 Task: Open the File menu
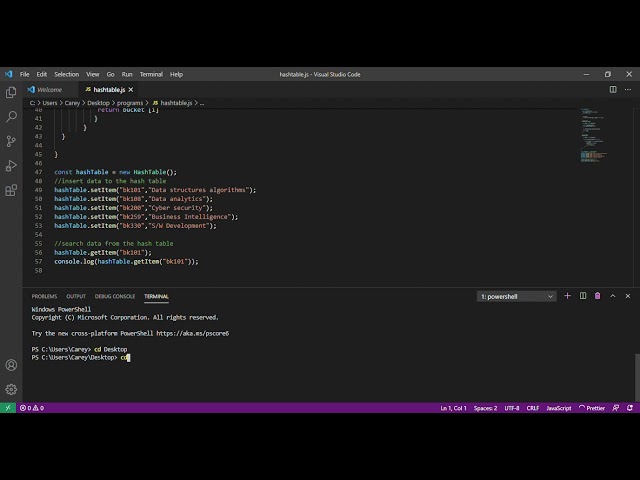[24, 74]
